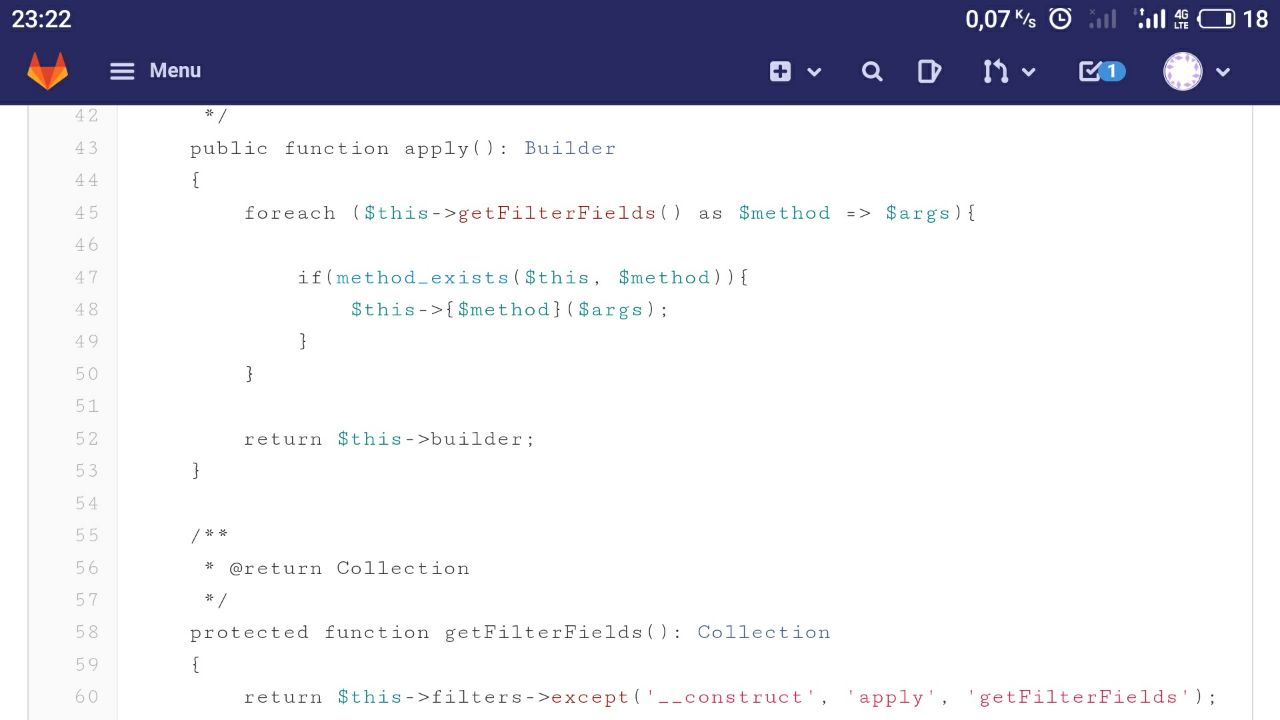This screenshot has height=720, width=1280.
Task: Click the 'Collection' return type on line 58
Action: point(764,632)
